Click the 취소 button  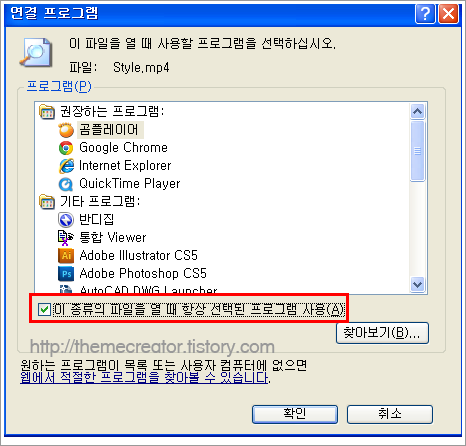coord(390,414)
